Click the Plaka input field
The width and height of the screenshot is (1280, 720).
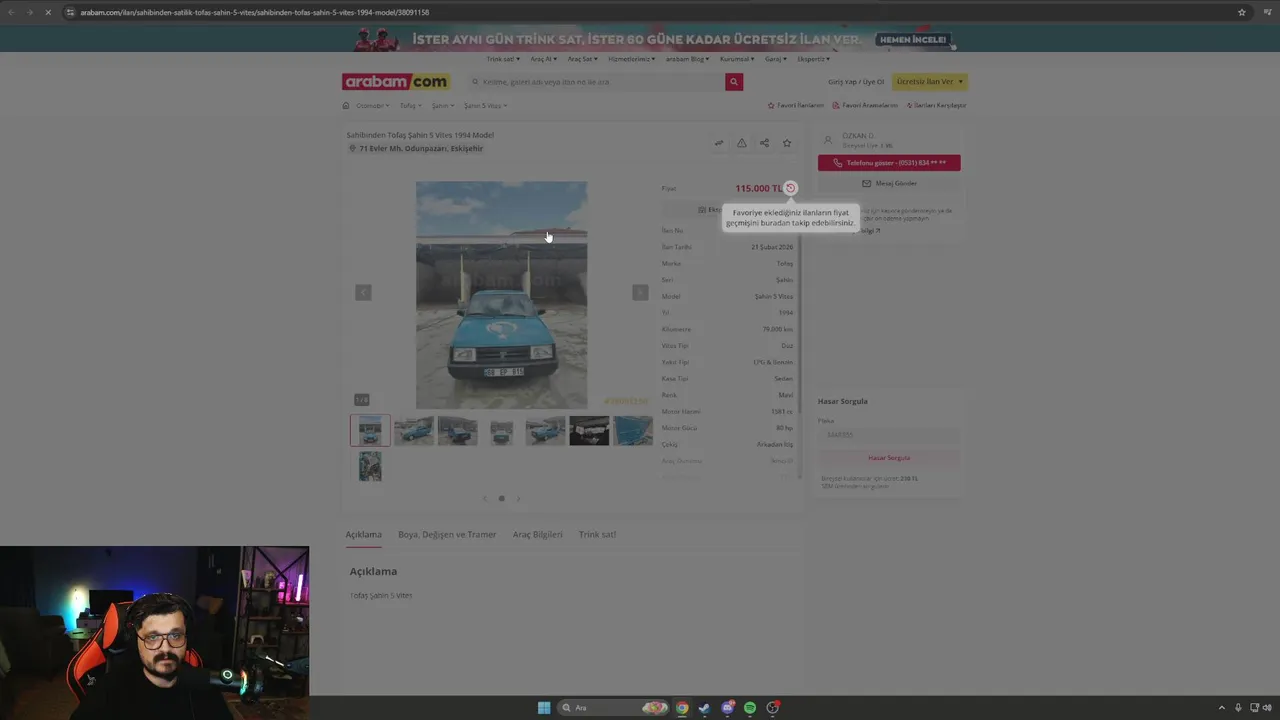point(889,435)
